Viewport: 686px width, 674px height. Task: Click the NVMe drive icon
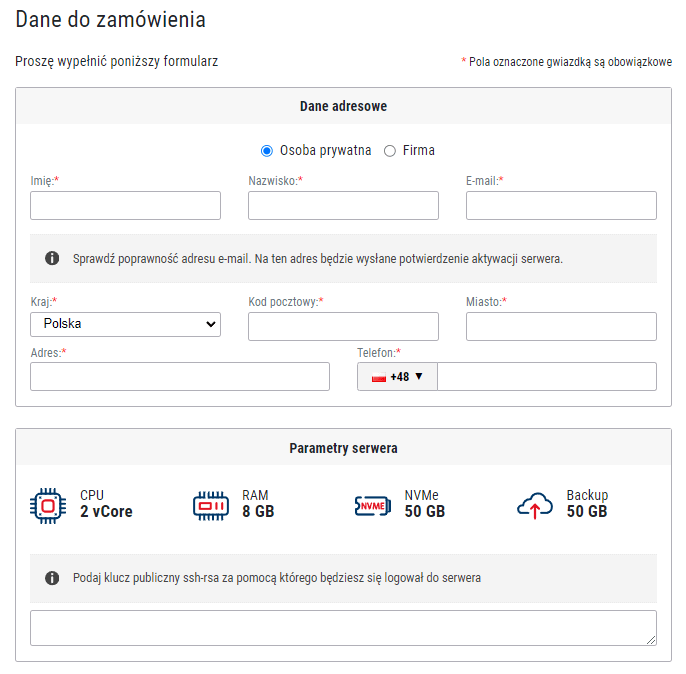pos(373,506)
